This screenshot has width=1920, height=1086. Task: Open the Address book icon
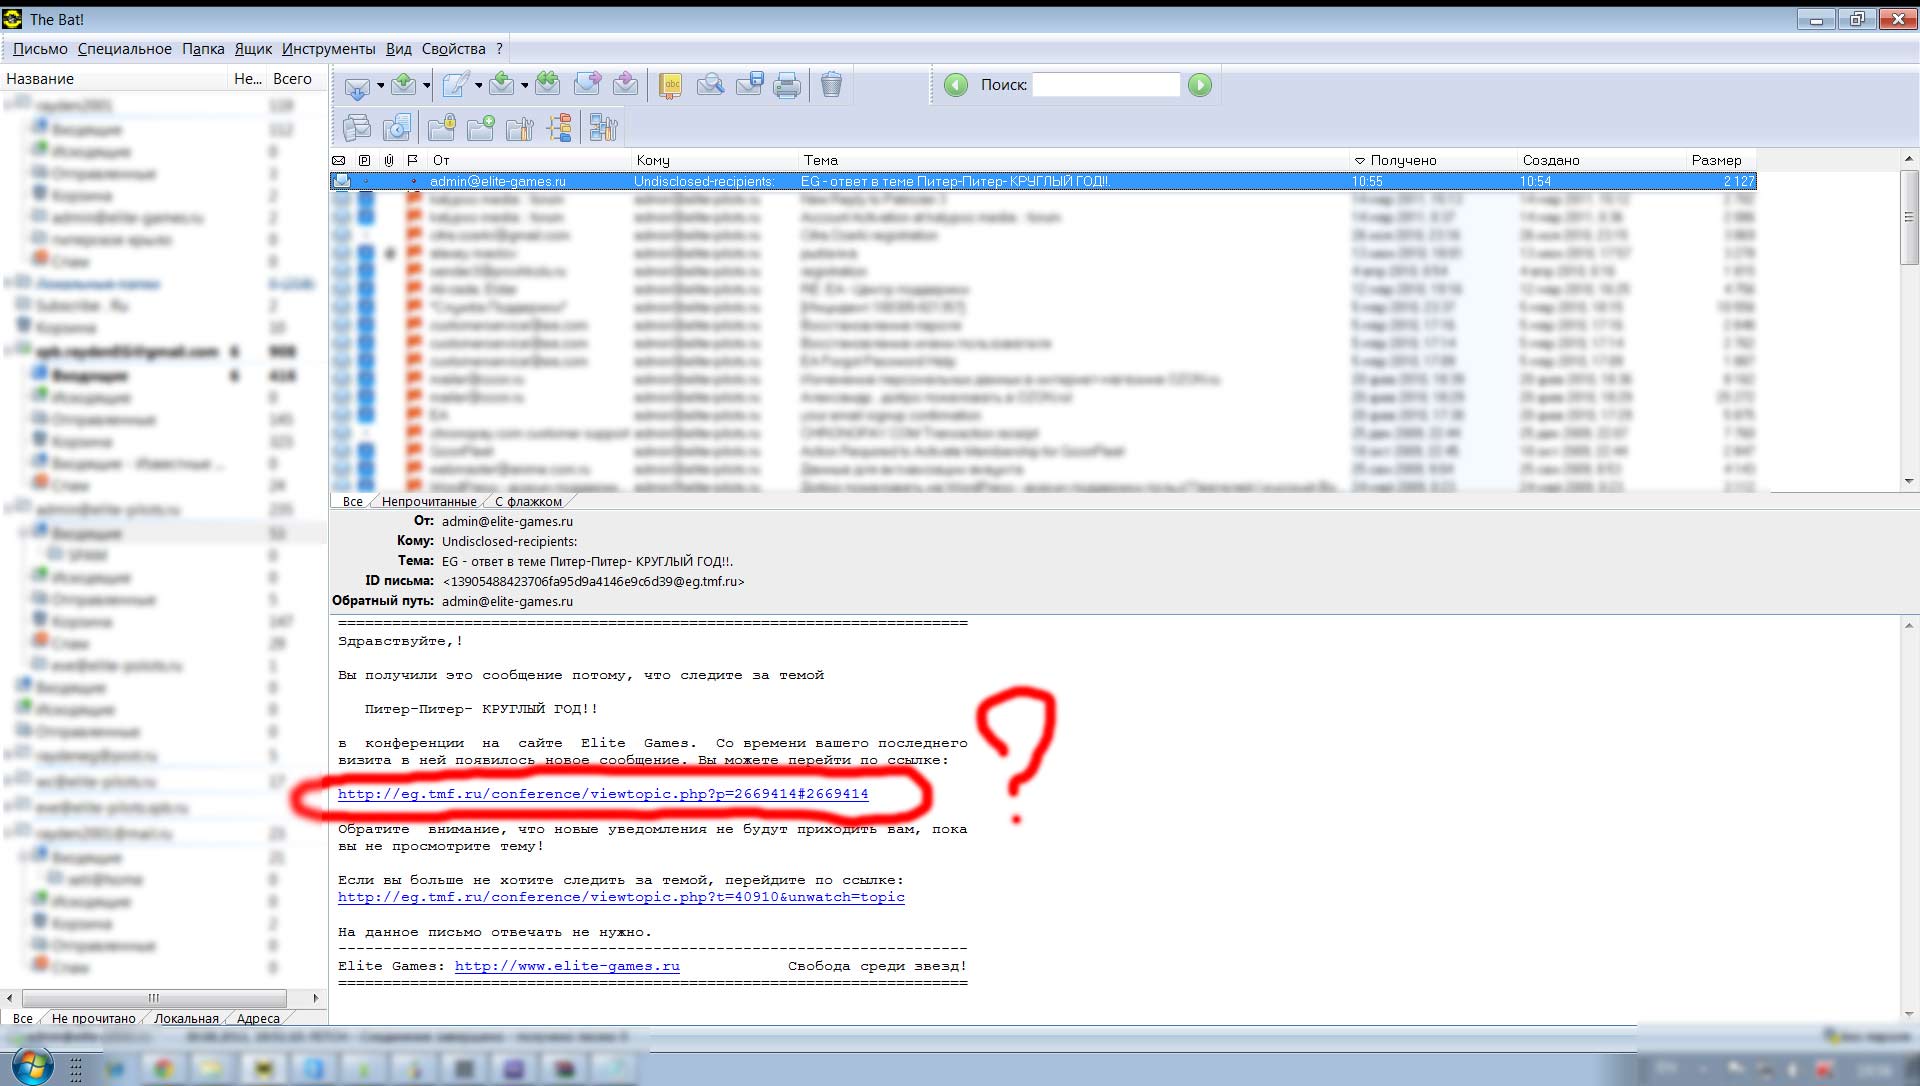[671, 86]
